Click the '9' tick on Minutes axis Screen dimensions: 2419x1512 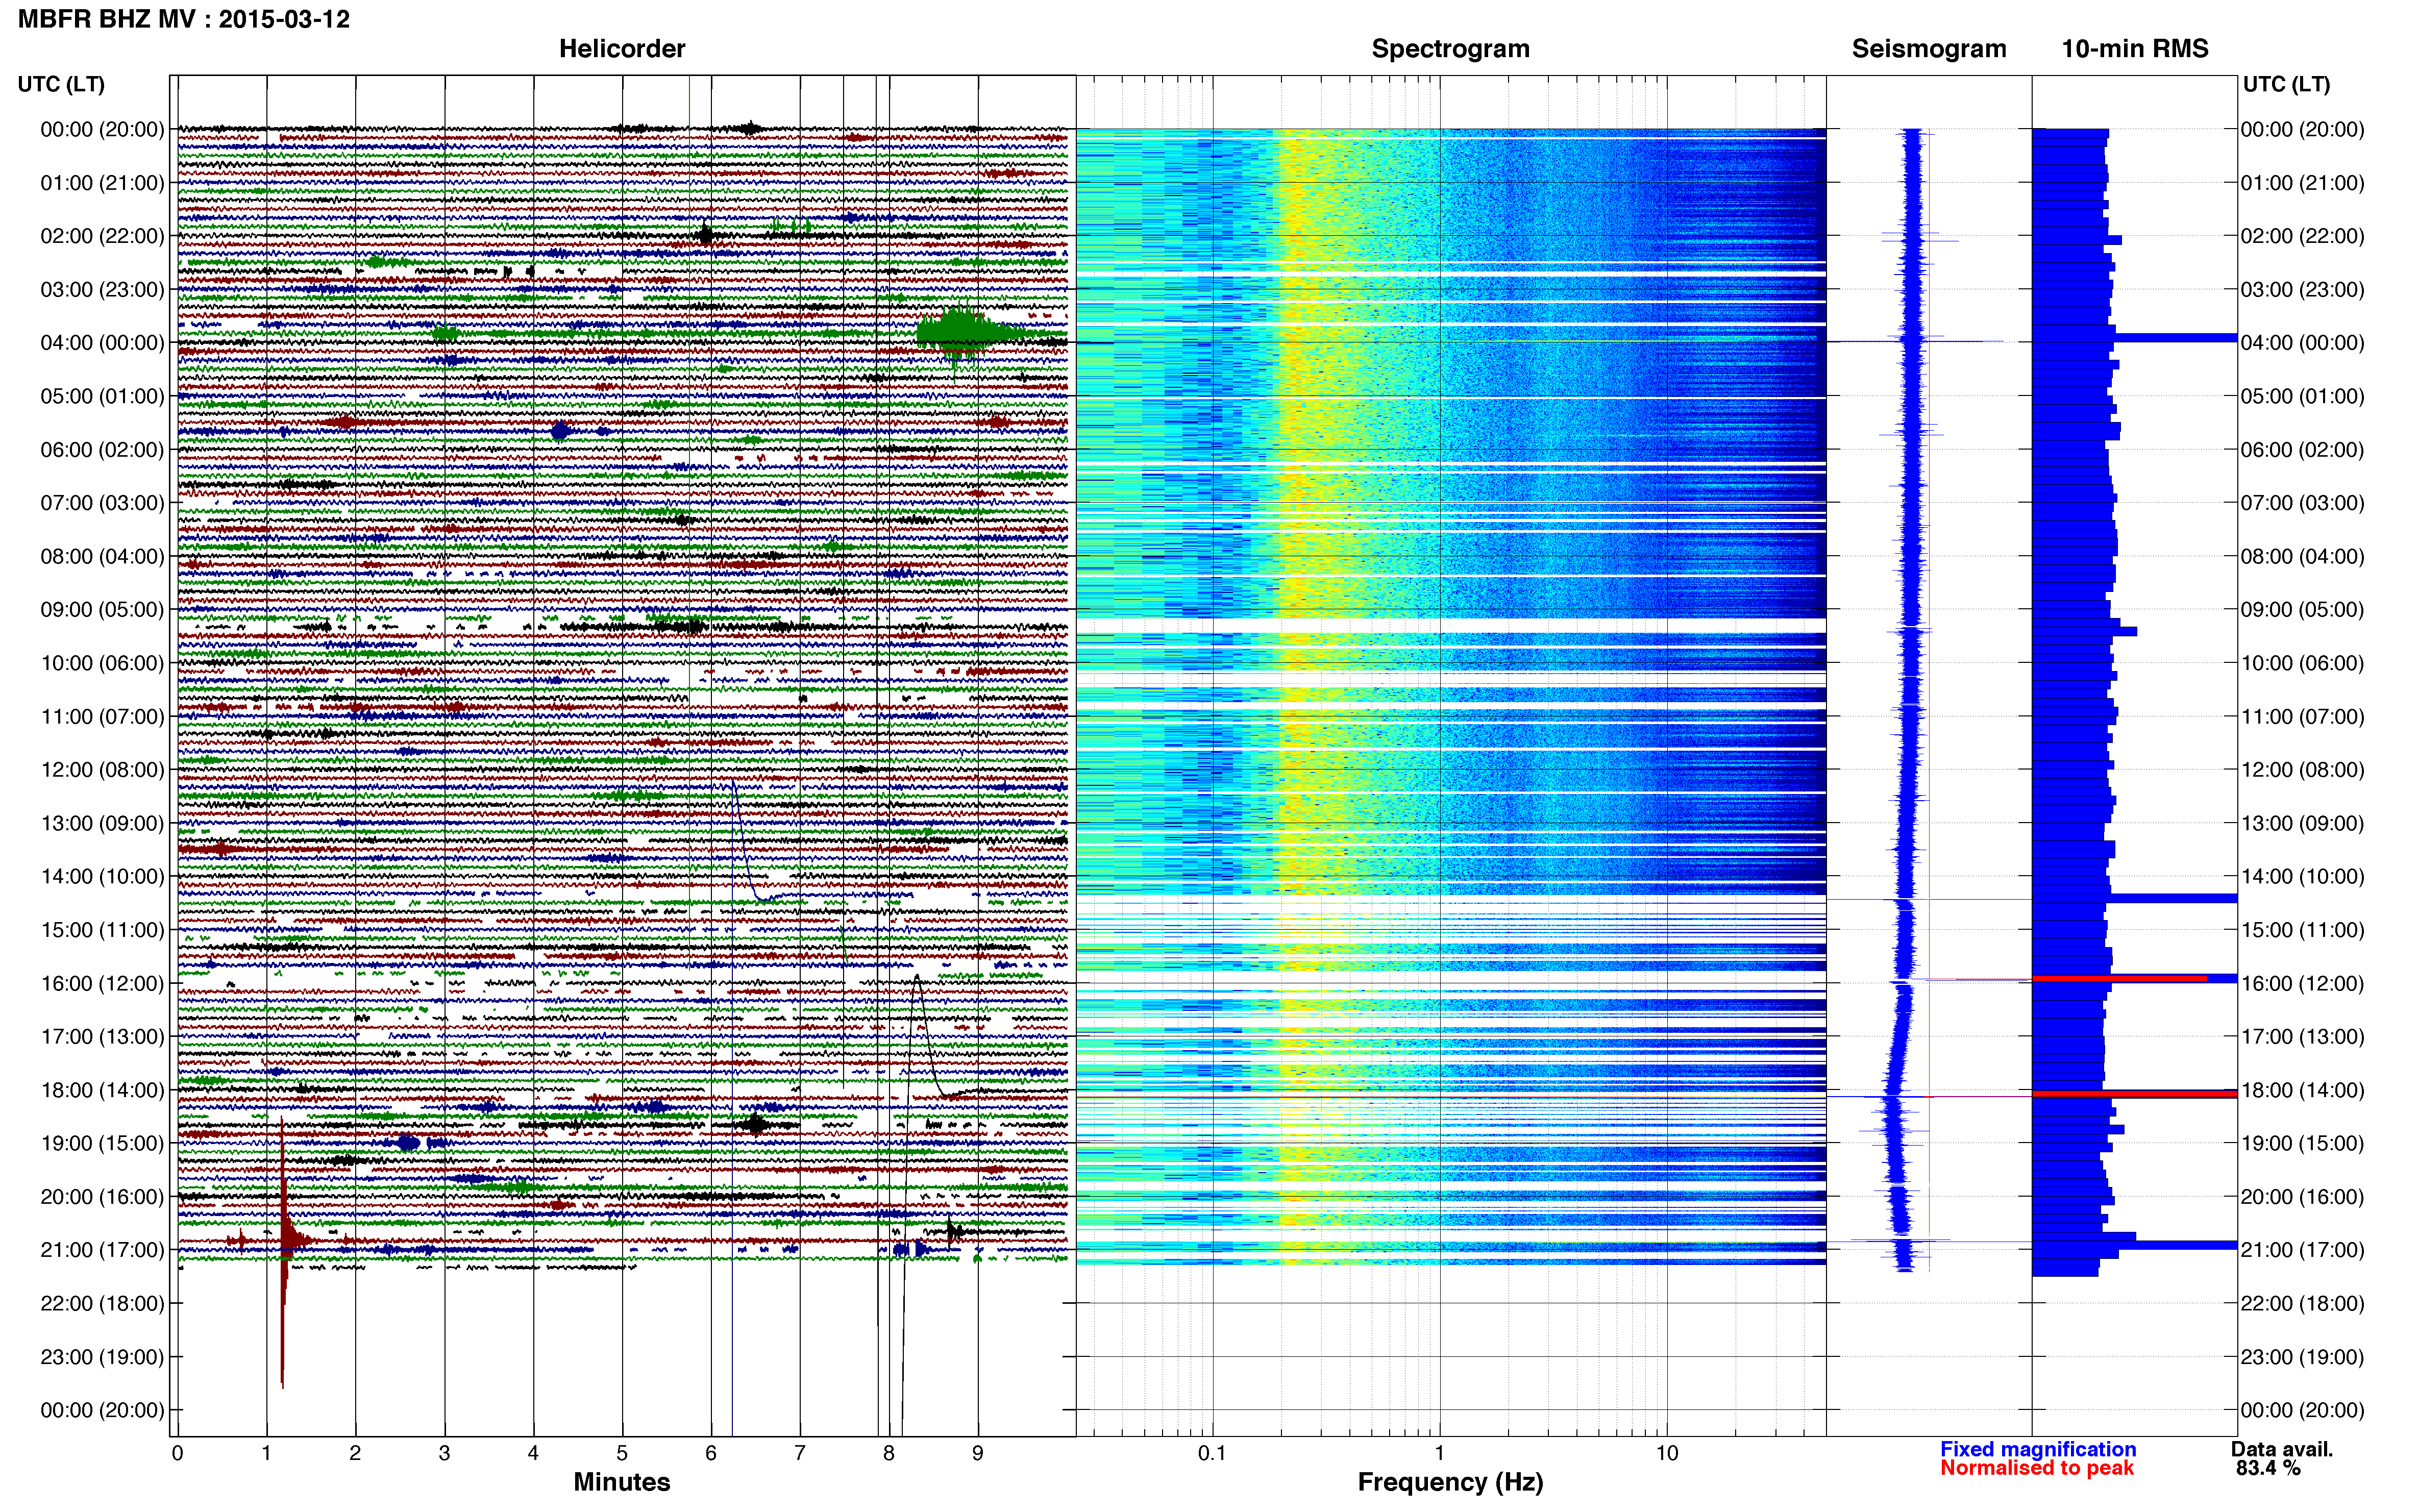[x=978, y=1453]
